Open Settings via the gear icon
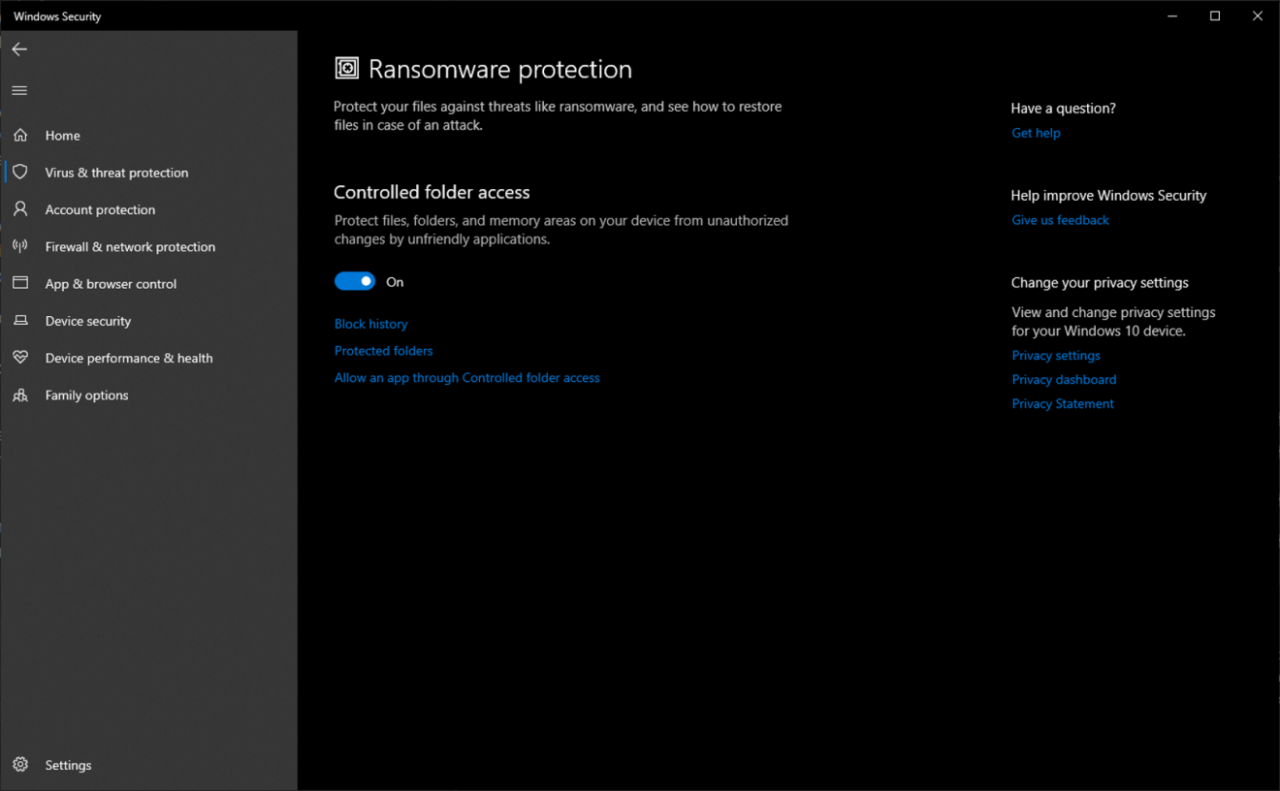Viewport: 1280px width, 791px height. coord(20,764)
